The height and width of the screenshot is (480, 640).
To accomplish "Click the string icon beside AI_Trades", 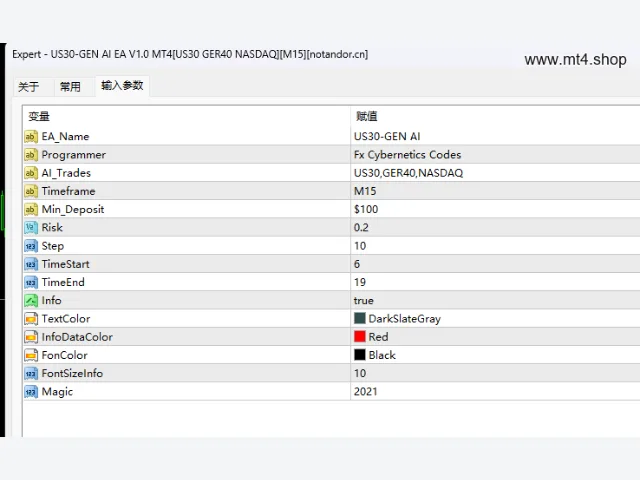I will (x=31, y=173).
